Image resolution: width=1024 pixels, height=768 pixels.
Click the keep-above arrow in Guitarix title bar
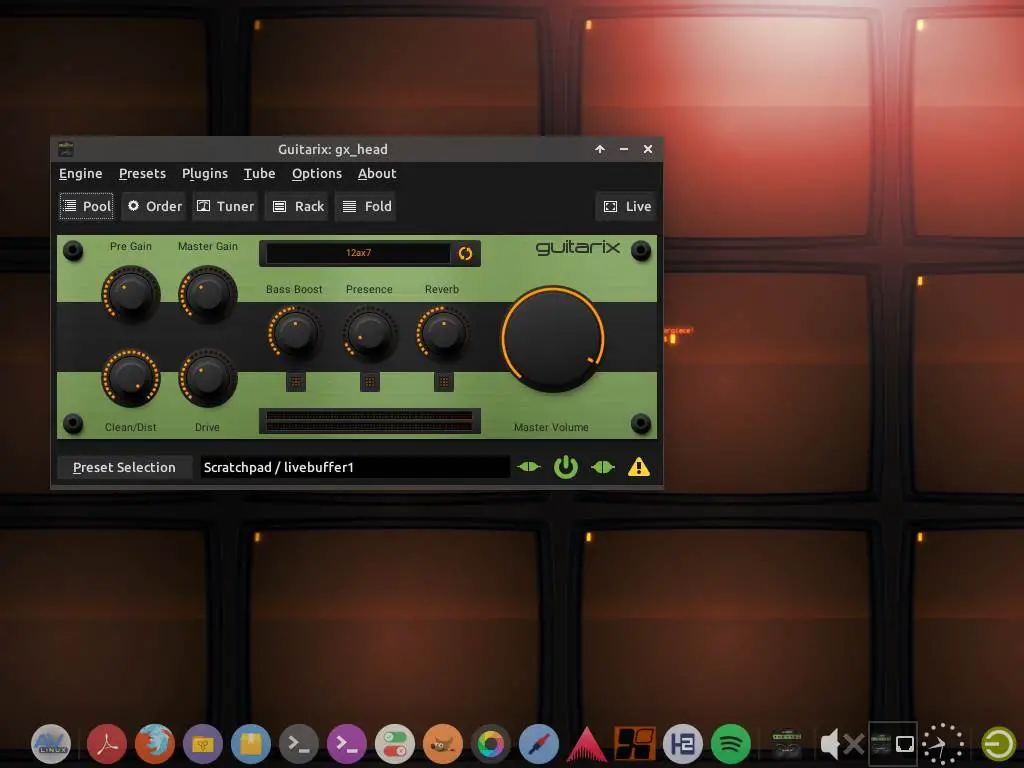[600, 150]
